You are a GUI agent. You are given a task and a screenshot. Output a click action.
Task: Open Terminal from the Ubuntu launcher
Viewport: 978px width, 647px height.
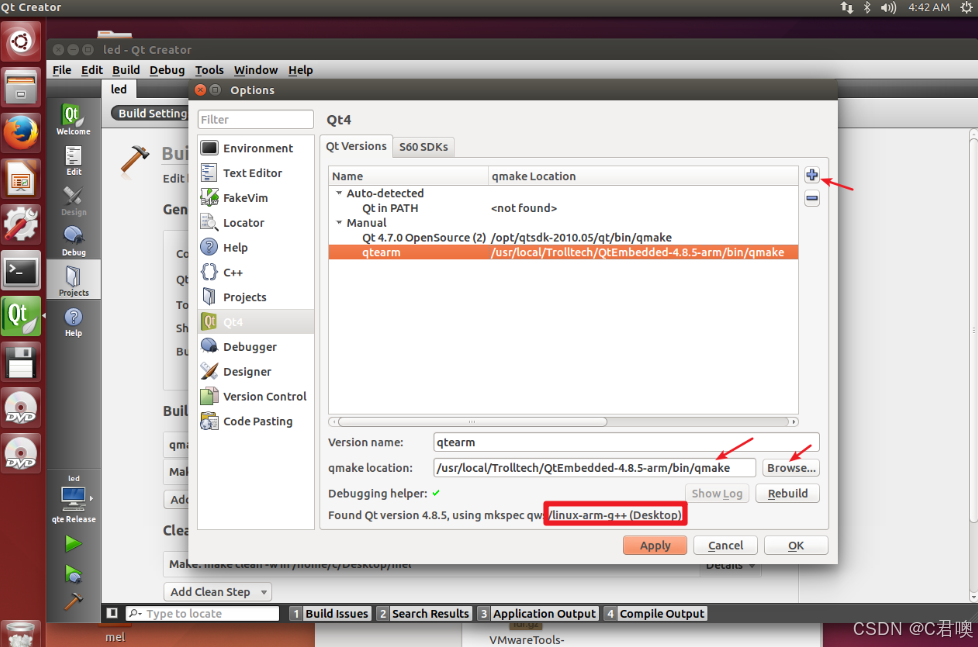pyautogui.click(x=21, y=271)
